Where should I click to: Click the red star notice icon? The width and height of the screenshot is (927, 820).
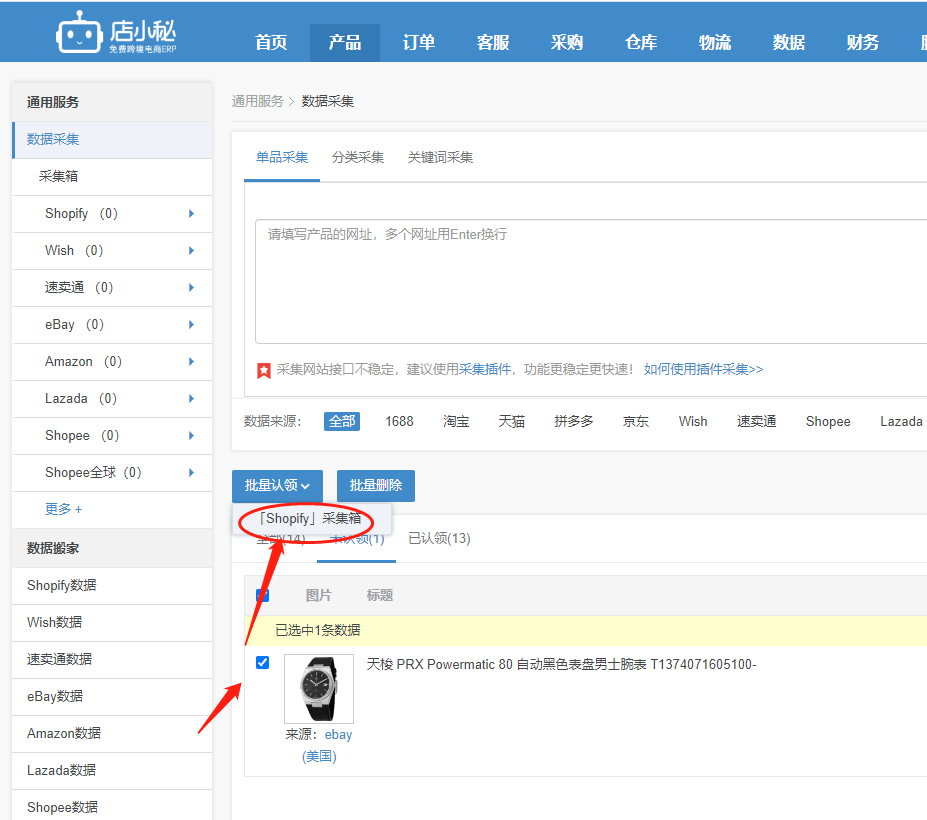pos(264,371)
